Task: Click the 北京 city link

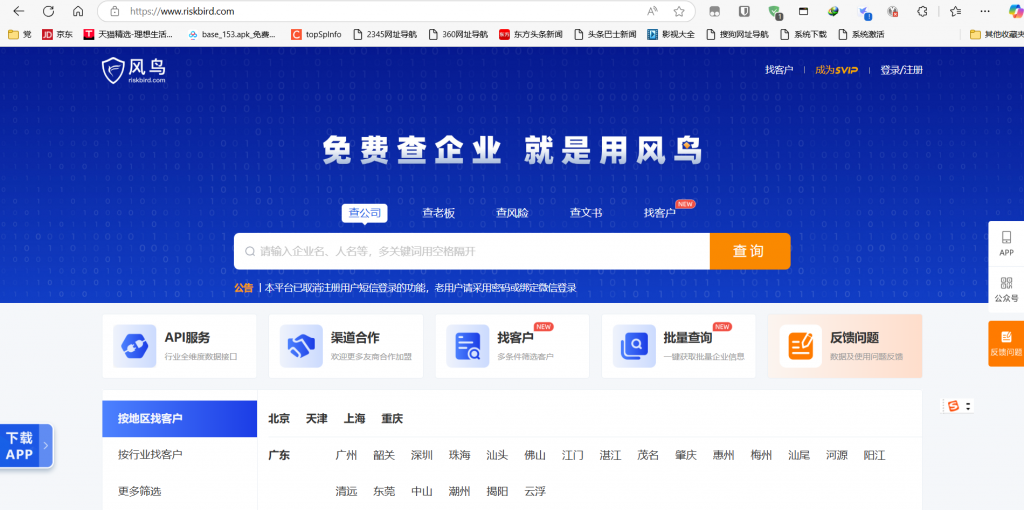Action: pyautogui.click(x=279, y=419)
